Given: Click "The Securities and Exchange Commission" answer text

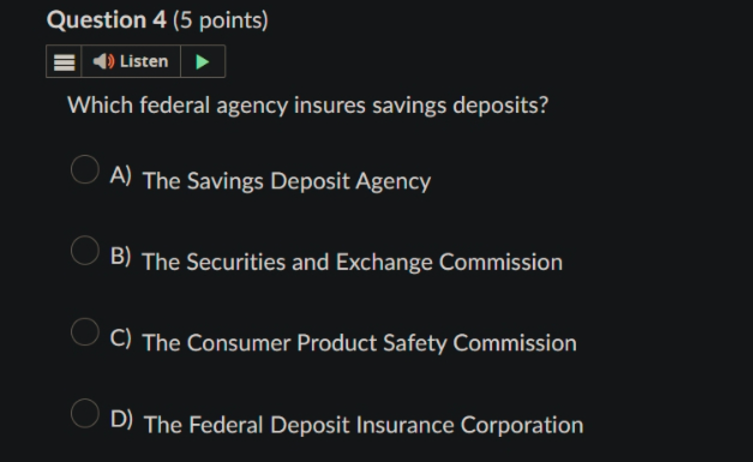Looking at the screenshot, I should point(352,262).
